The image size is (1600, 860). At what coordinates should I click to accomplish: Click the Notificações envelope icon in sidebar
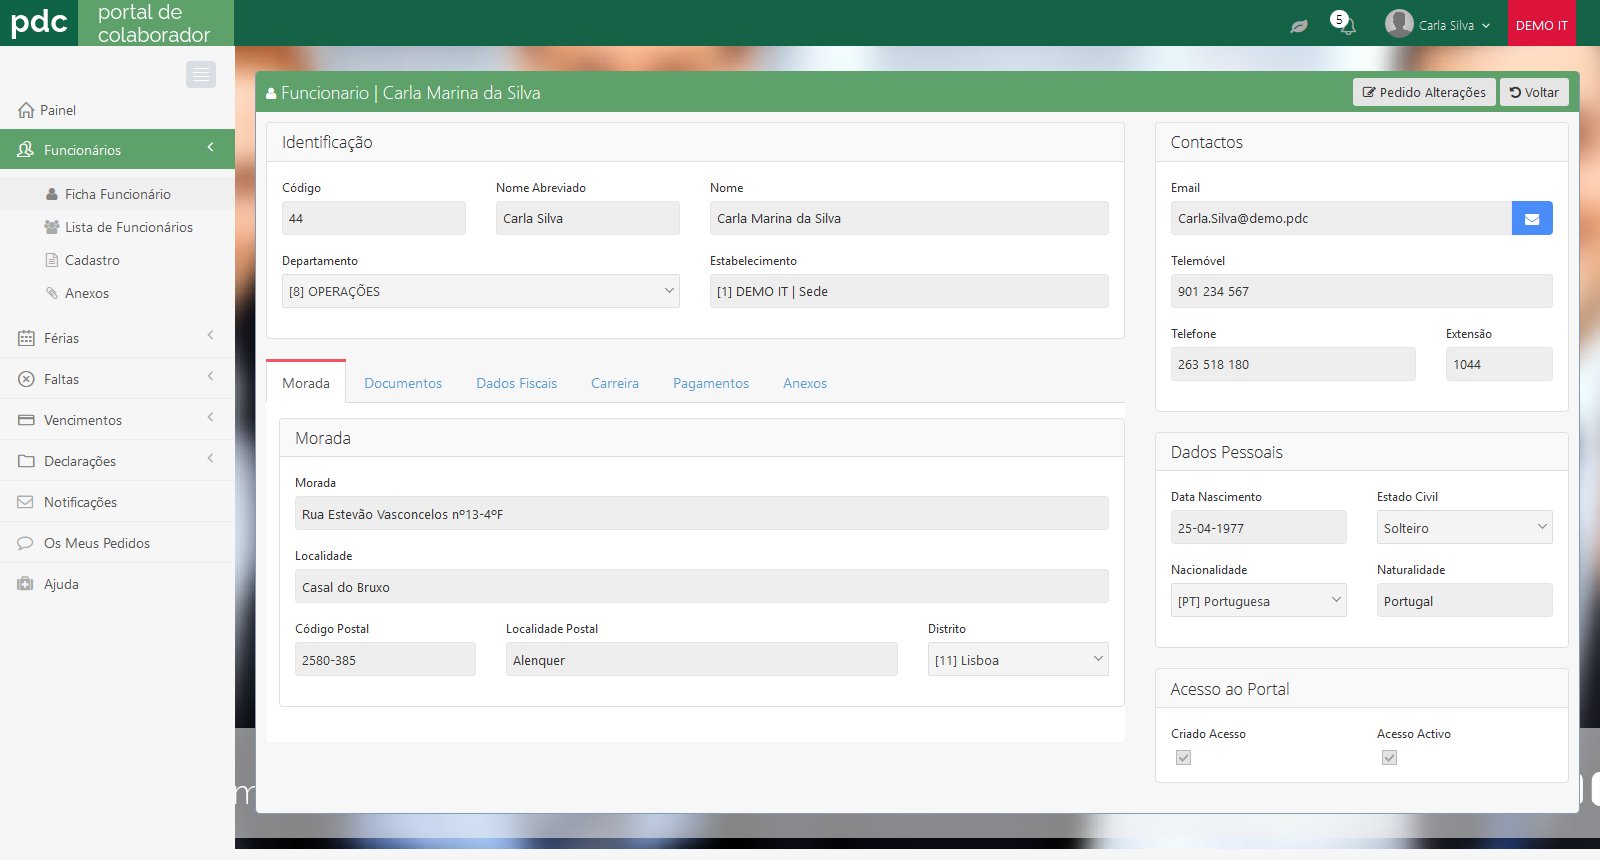click(26, 502)
